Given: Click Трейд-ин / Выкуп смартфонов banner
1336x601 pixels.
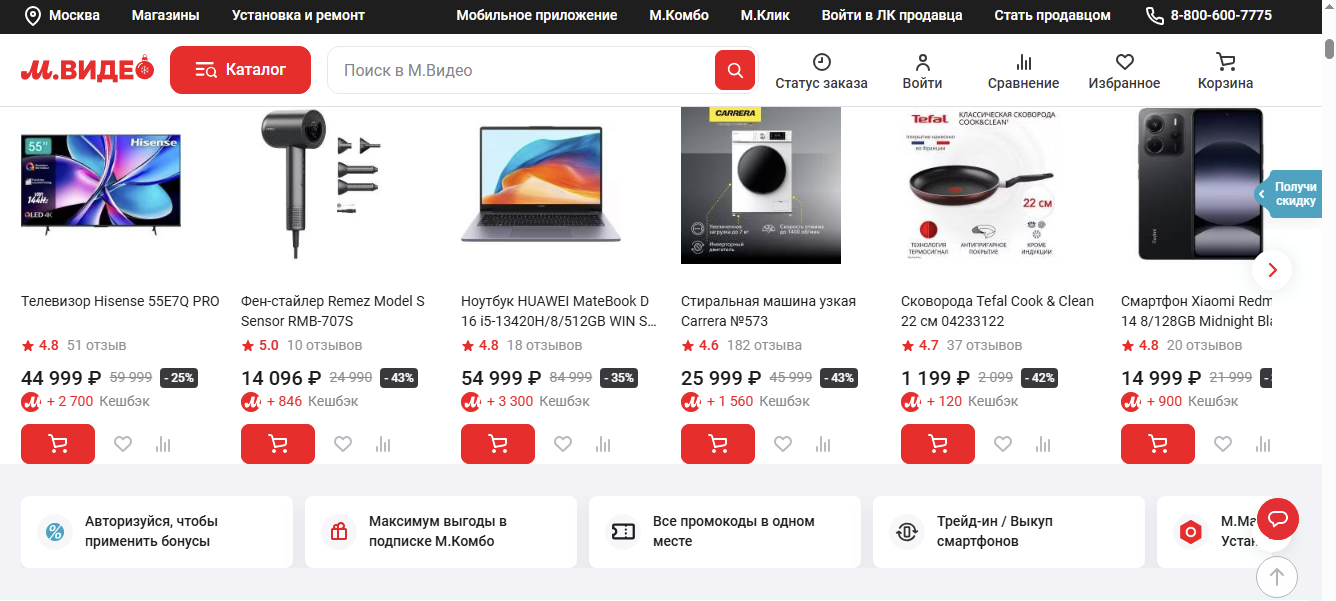Looking at the screenshot, I should [1008, 531].
